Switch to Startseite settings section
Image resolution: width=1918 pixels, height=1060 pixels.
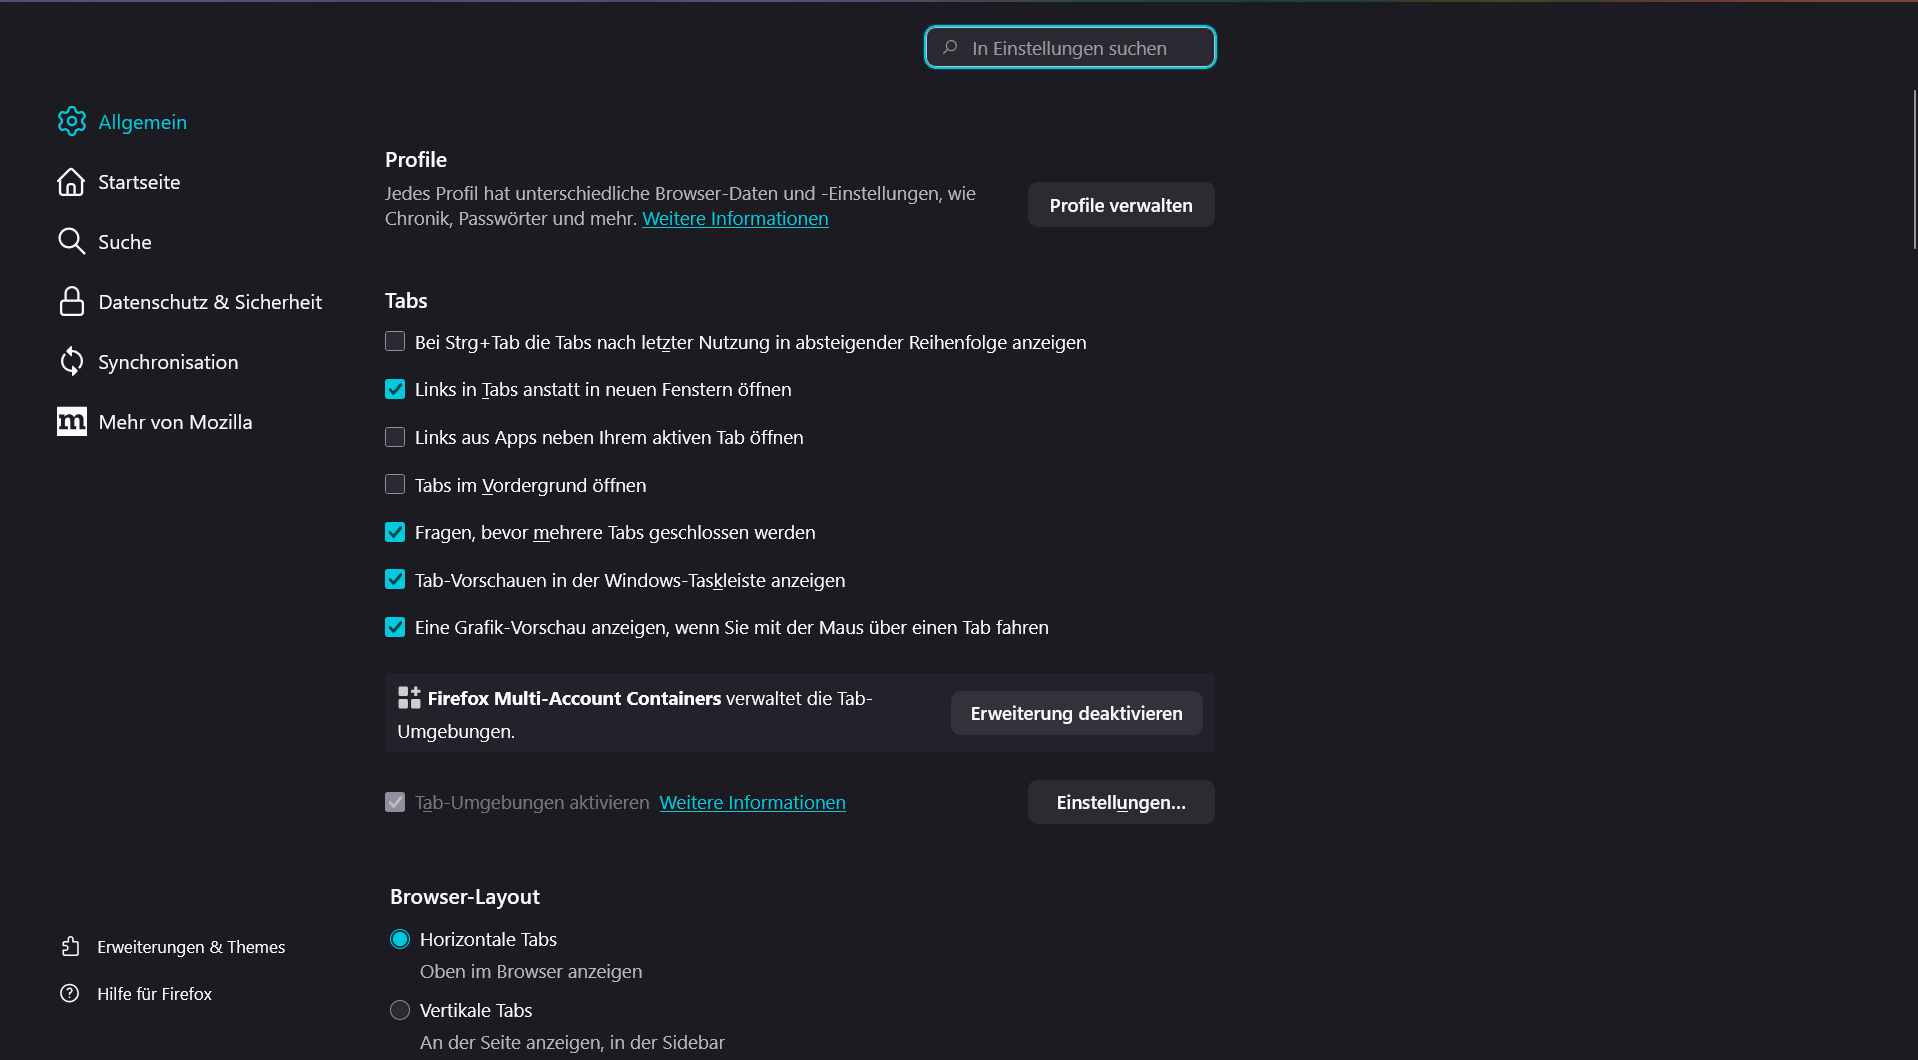pos(139,182)
